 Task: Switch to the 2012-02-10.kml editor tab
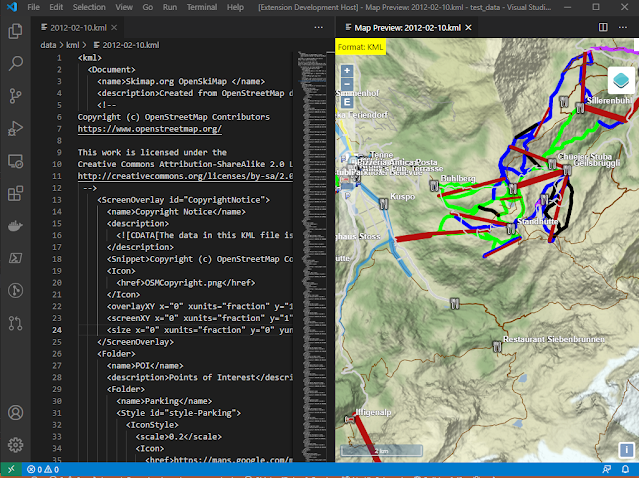coord(78,27)
